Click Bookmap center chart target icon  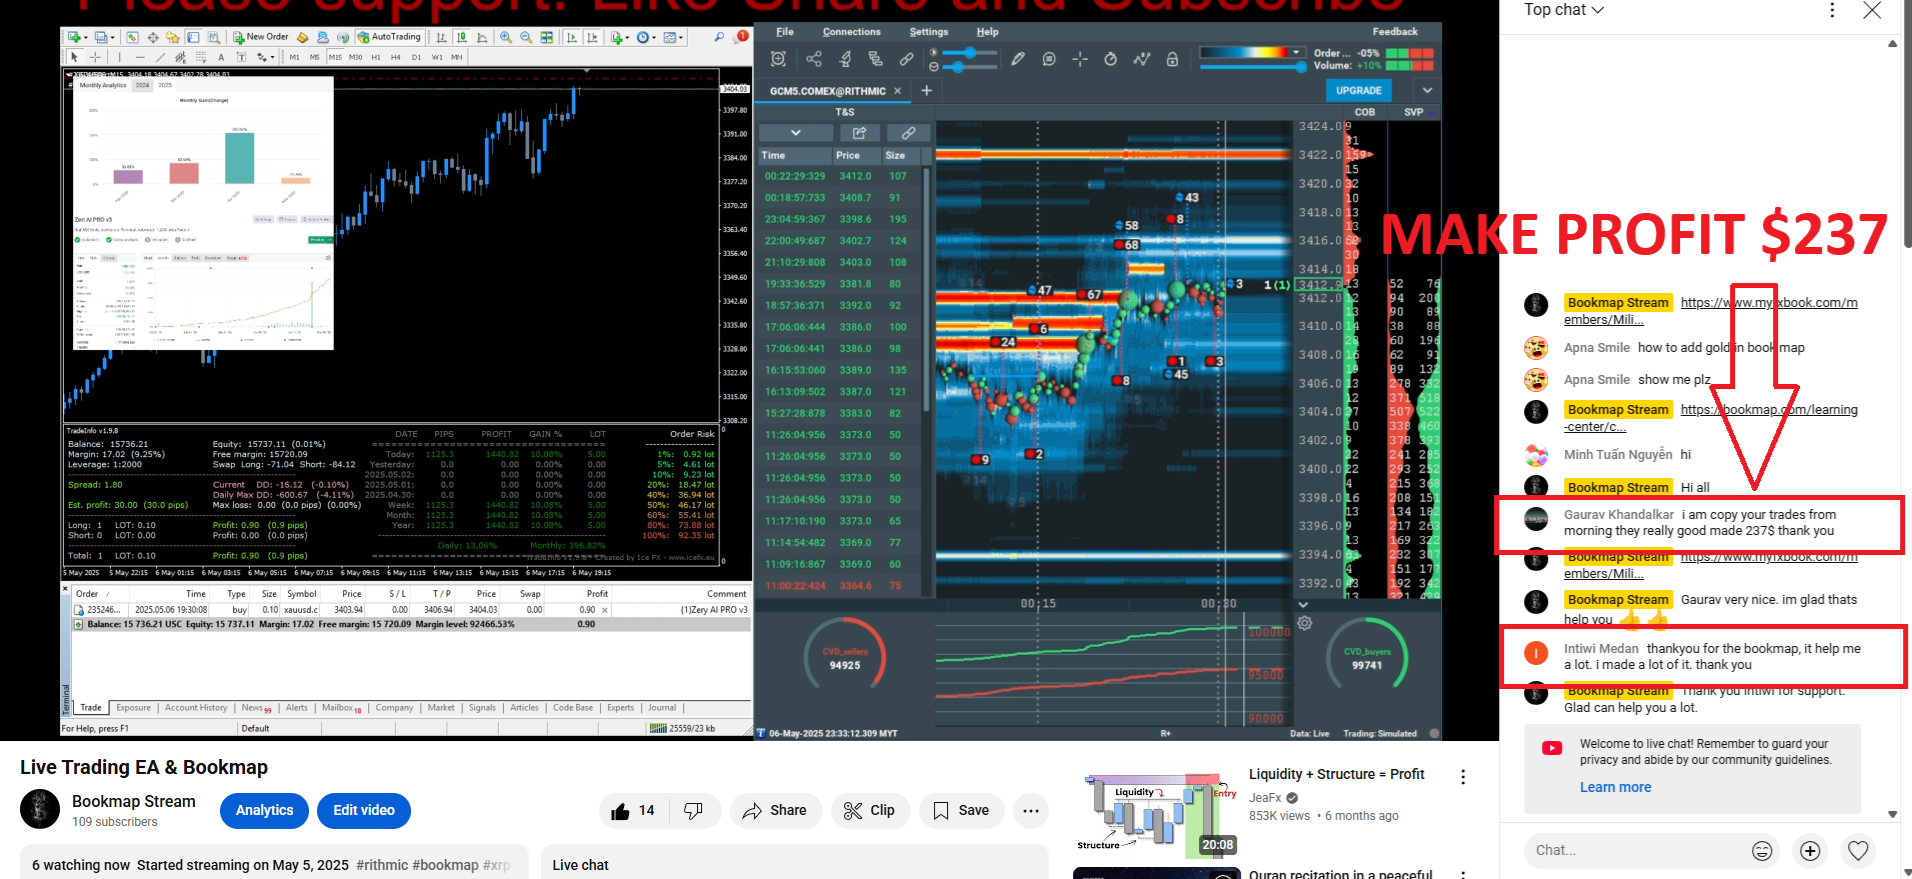click(778, 59)
